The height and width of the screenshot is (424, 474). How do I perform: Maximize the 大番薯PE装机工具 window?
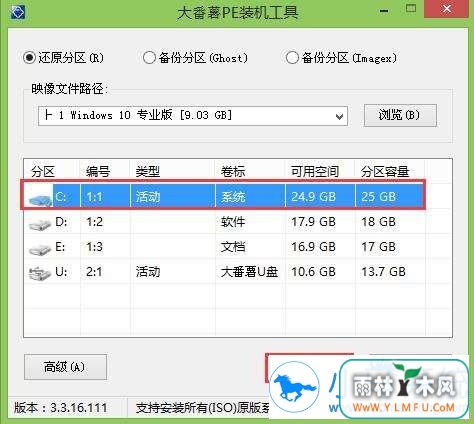pos(411,9)
